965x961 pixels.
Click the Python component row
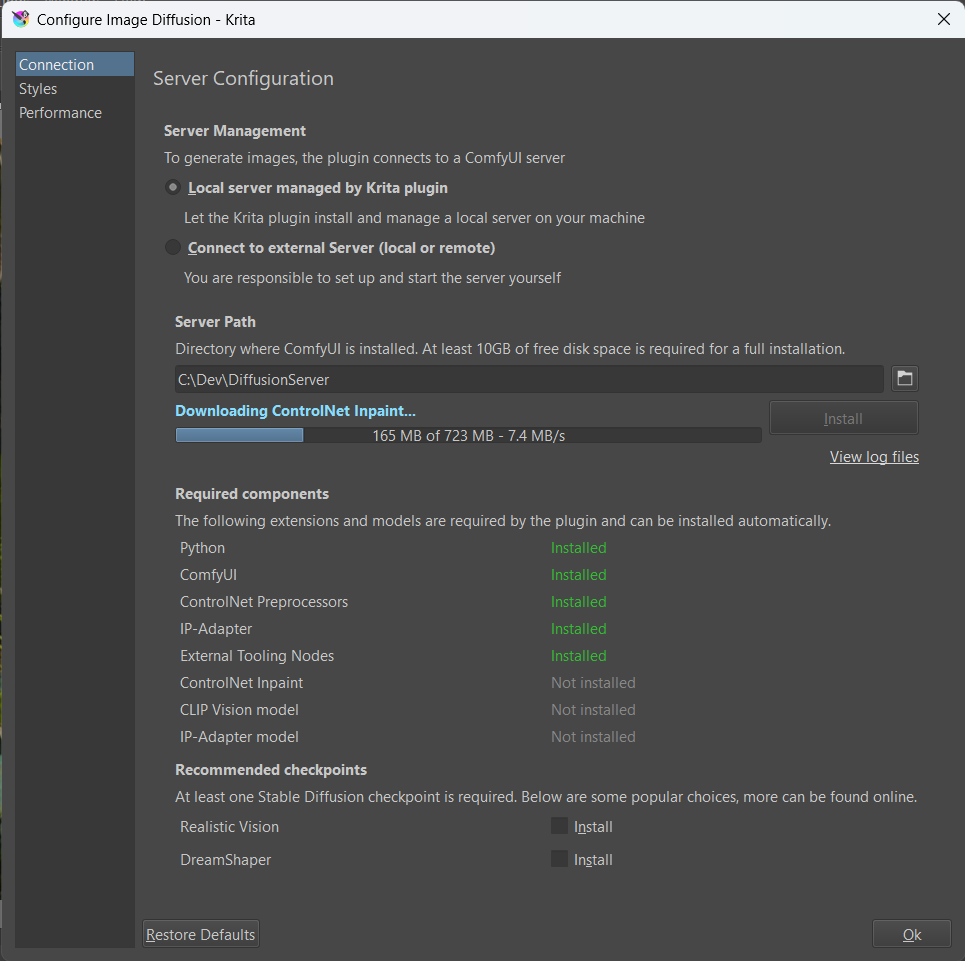[394, 548]
